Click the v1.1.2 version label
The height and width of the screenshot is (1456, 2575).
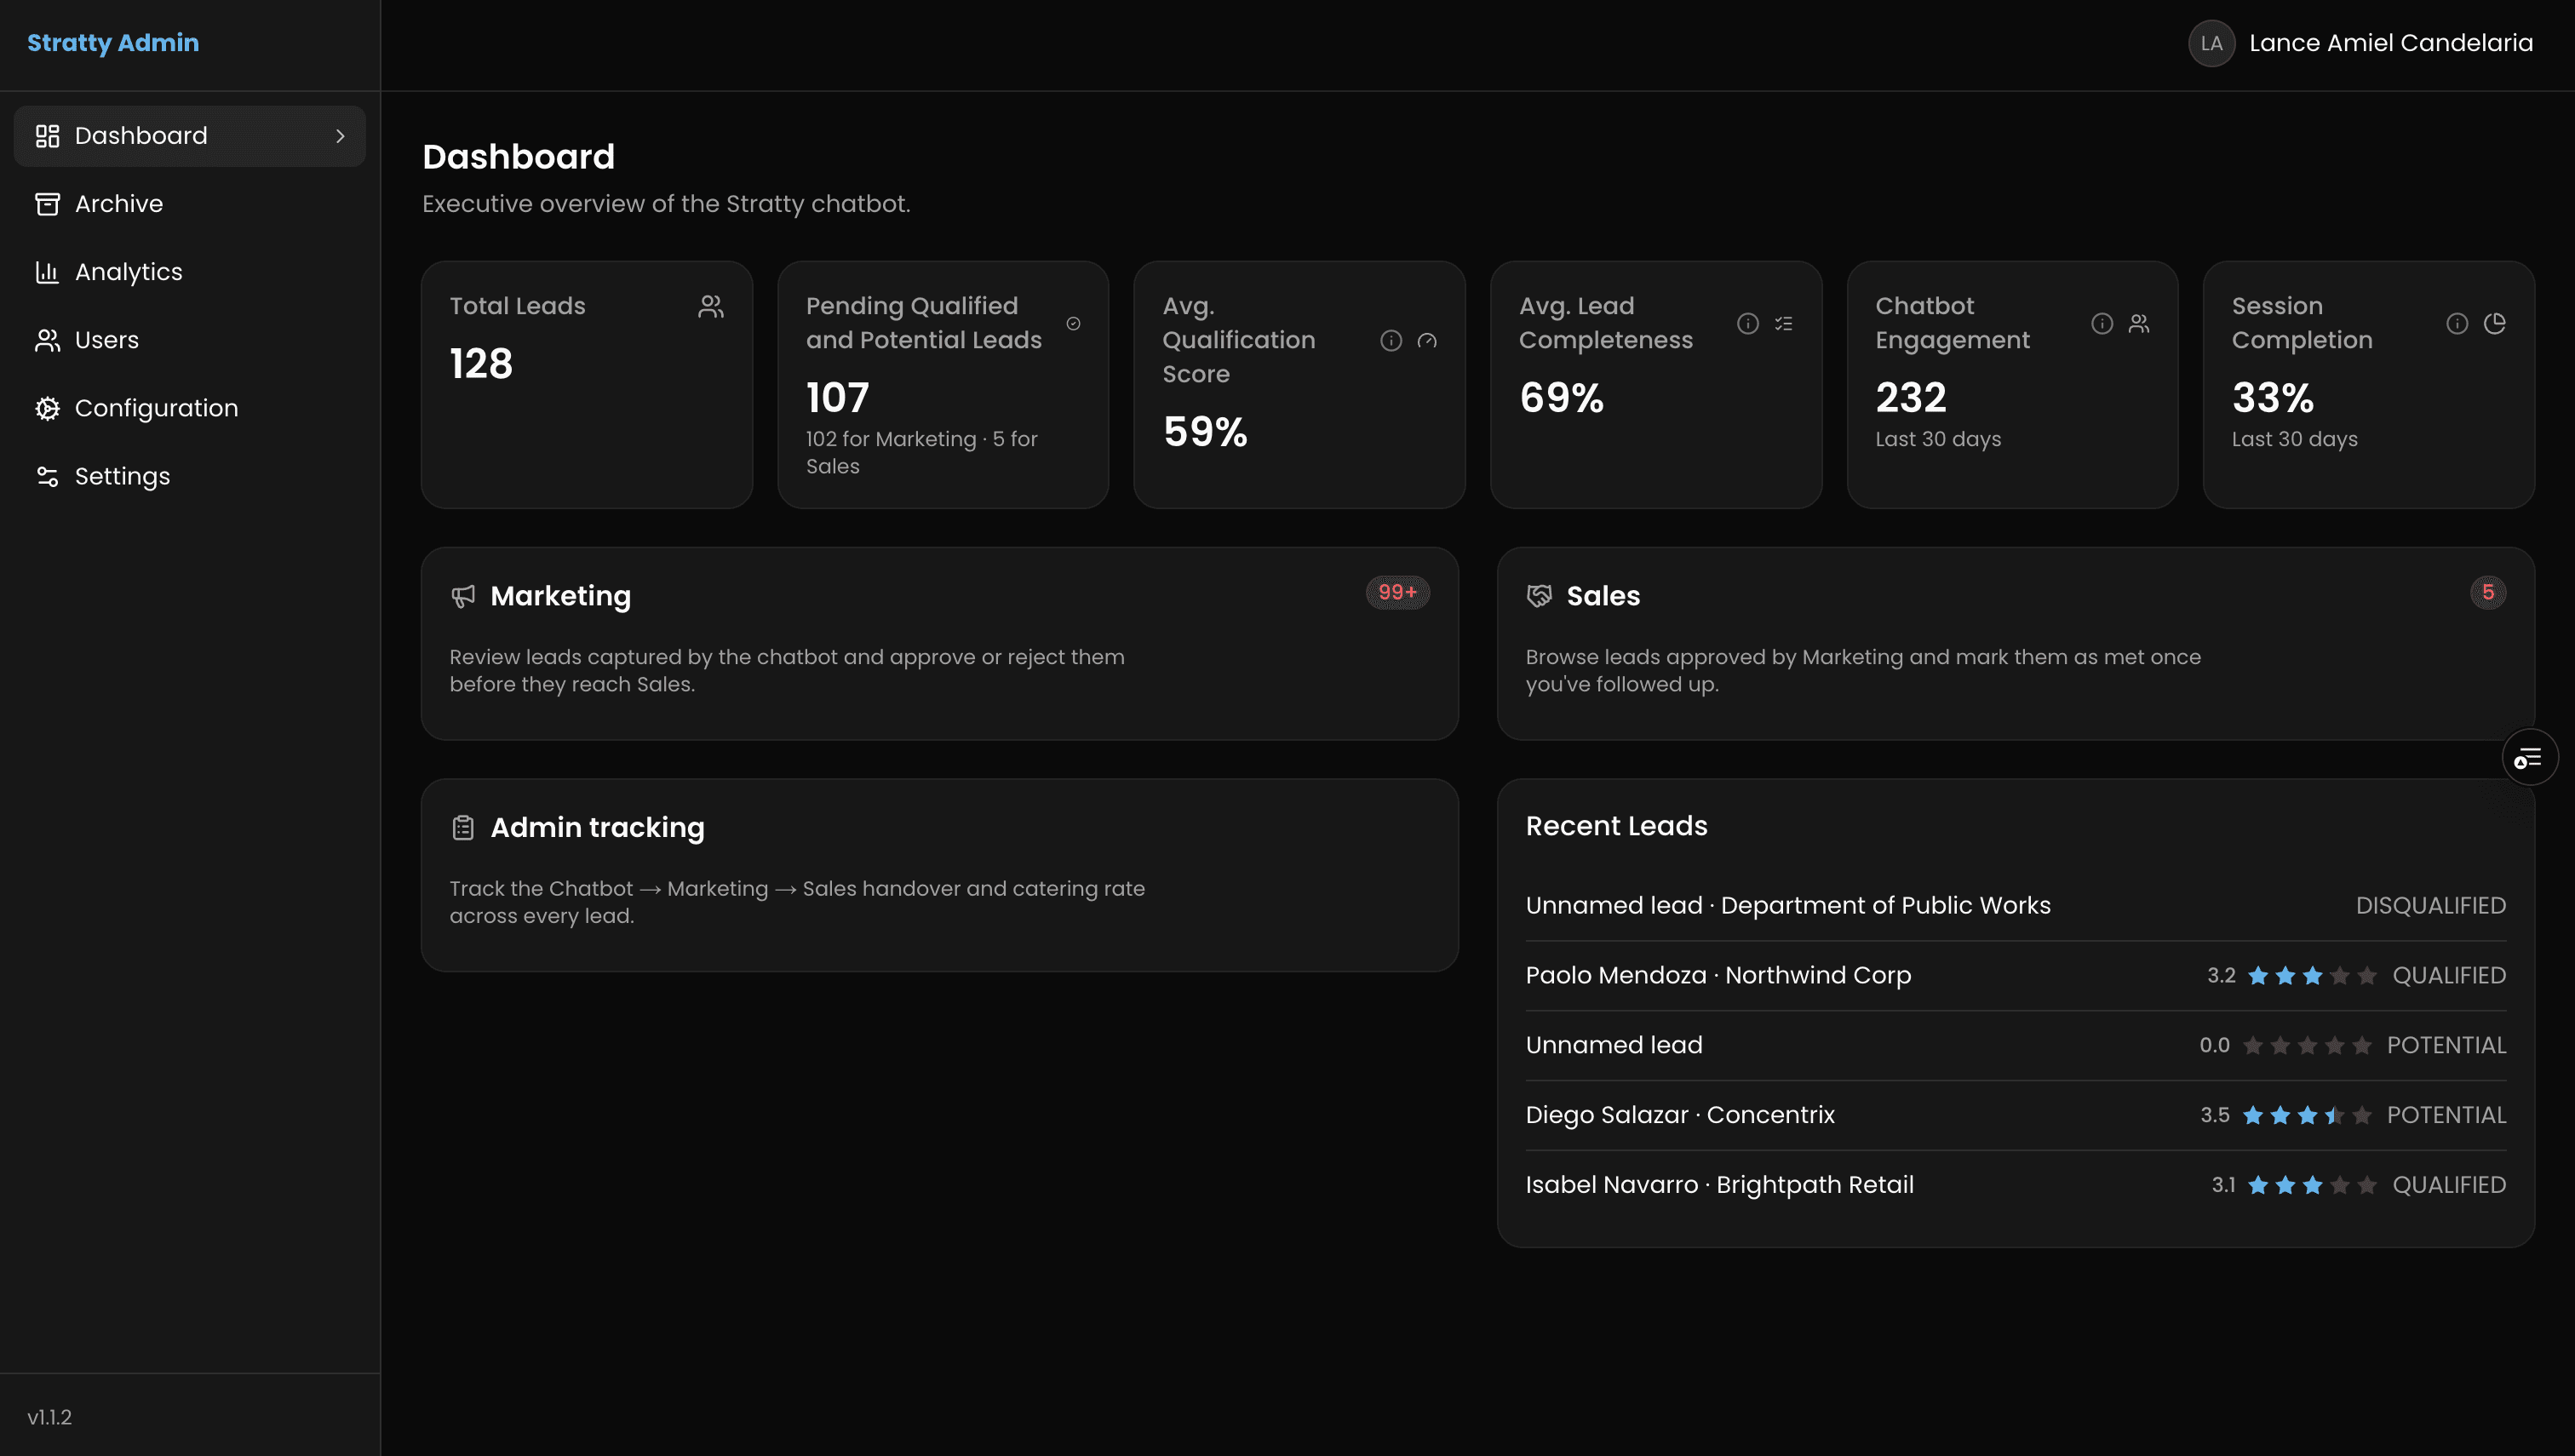[49, 1417]
